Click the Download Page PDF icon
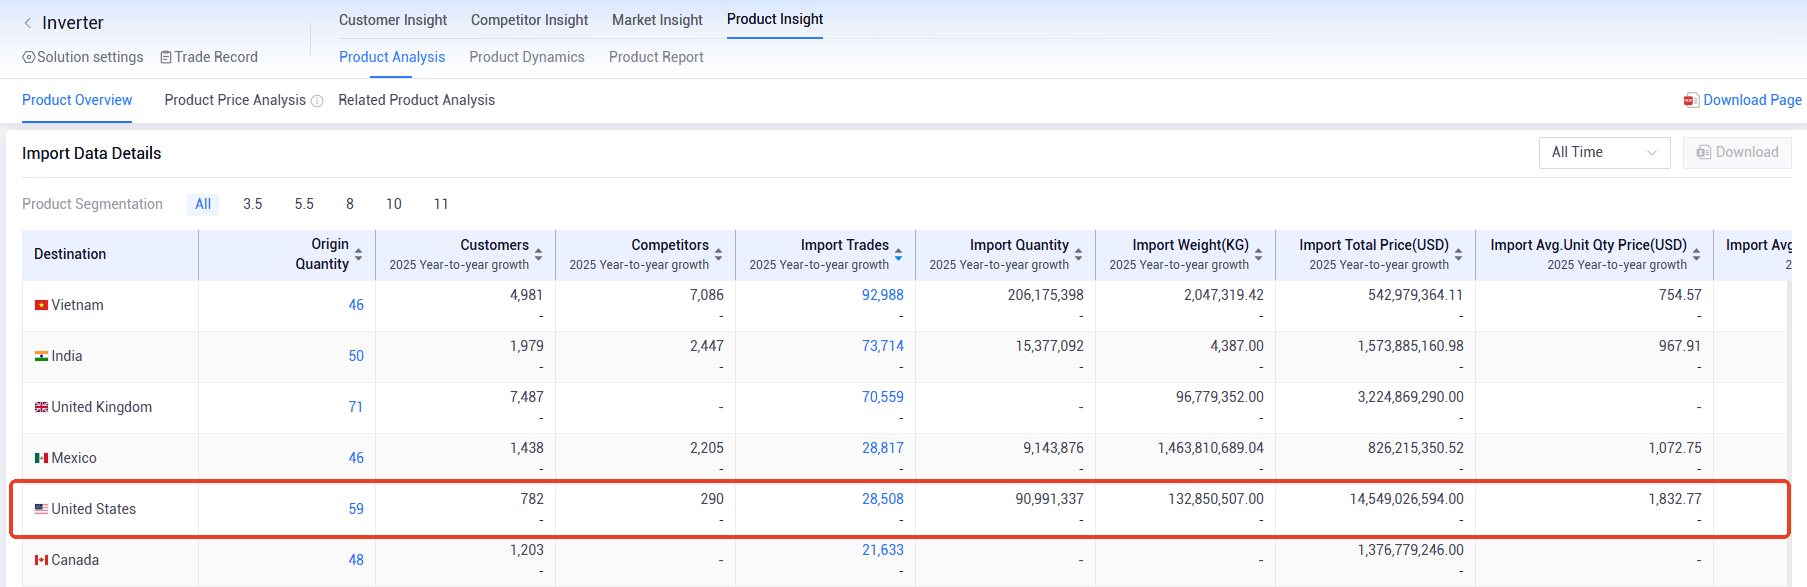The width and height of the screenshot is (1807, 587). (1691, 100)
